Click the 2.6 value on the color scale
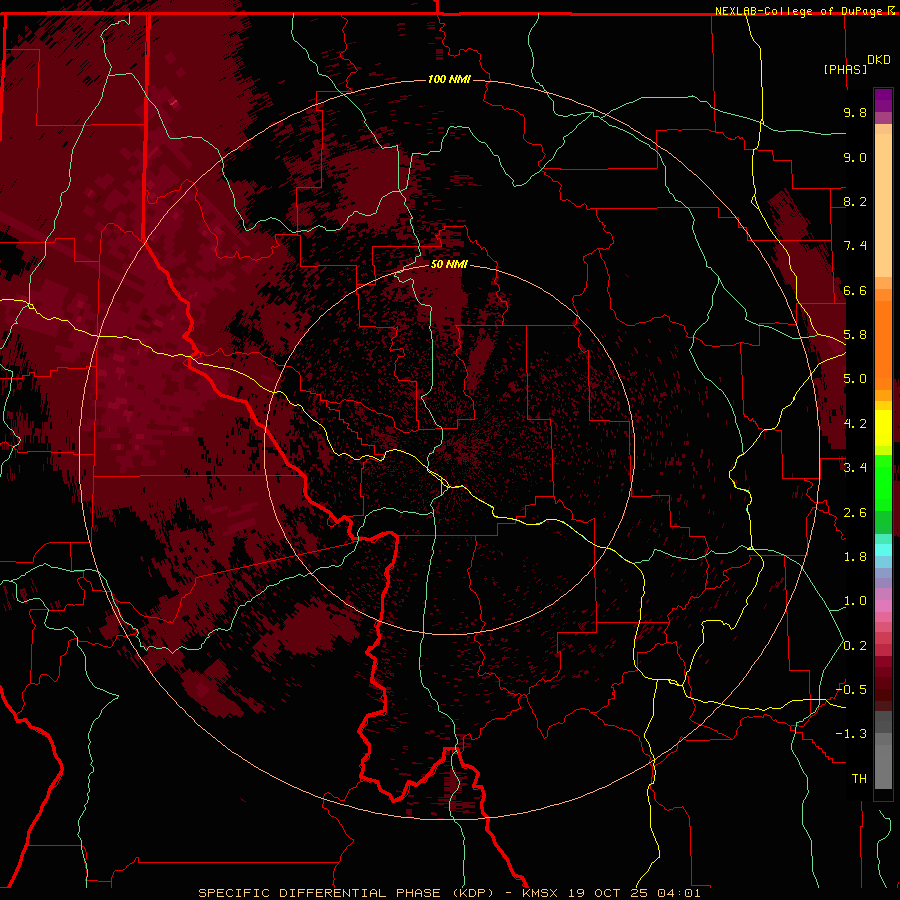The image size is (900, 900). 855,513
